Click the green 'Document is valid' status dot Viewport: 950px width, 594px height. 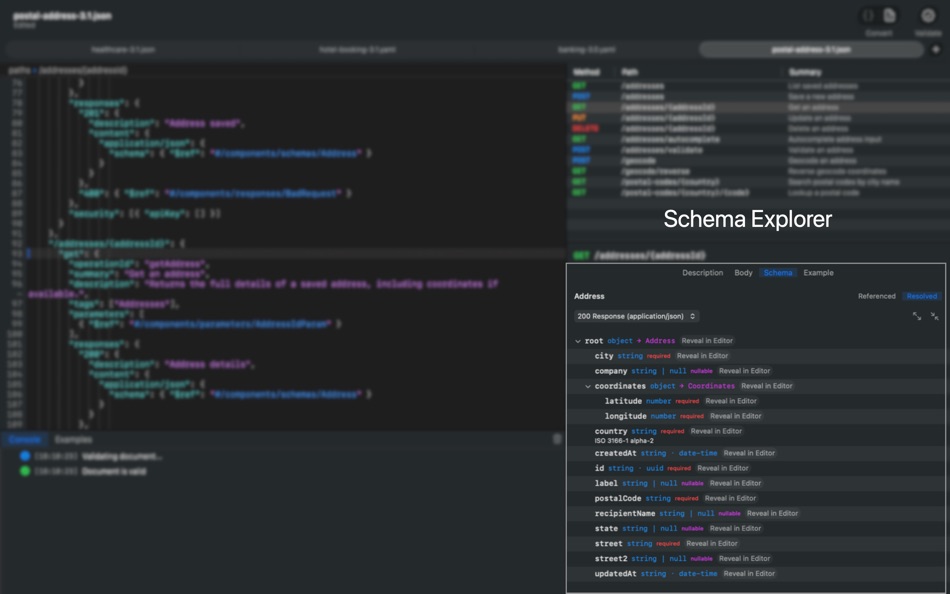[24, 468]
